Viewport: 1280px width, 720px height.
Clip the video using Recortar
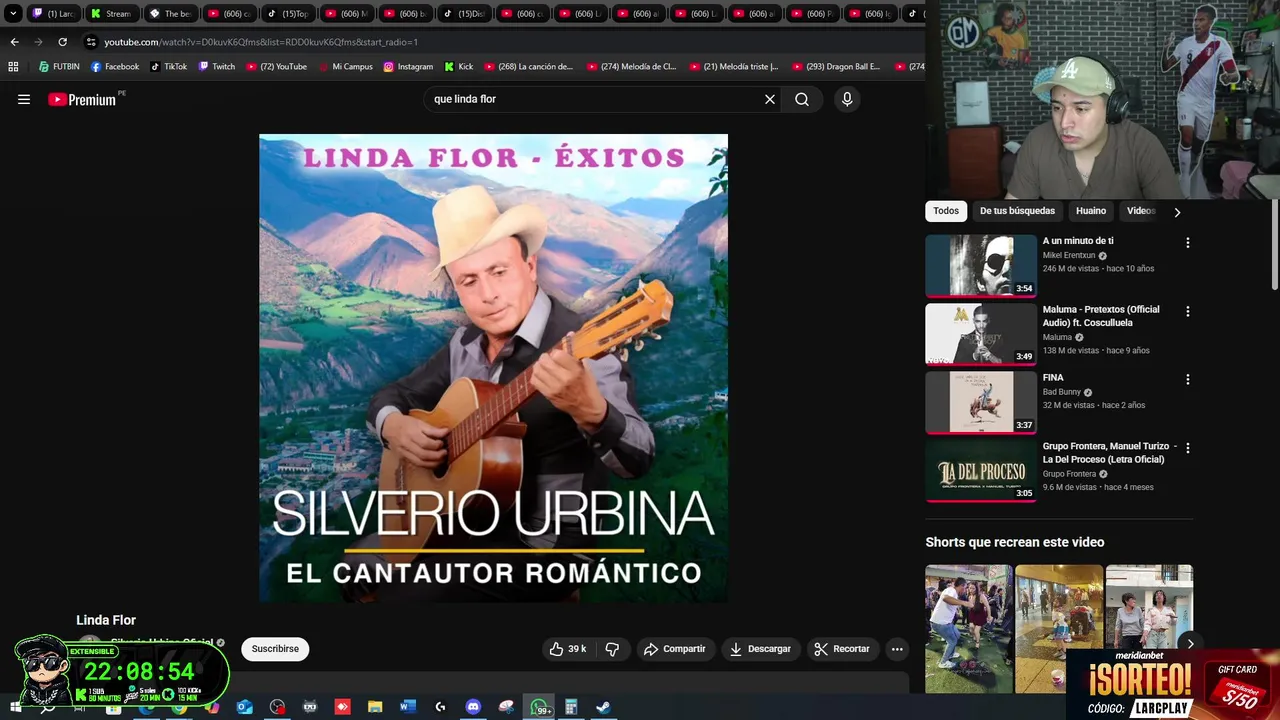coord(842,649)
